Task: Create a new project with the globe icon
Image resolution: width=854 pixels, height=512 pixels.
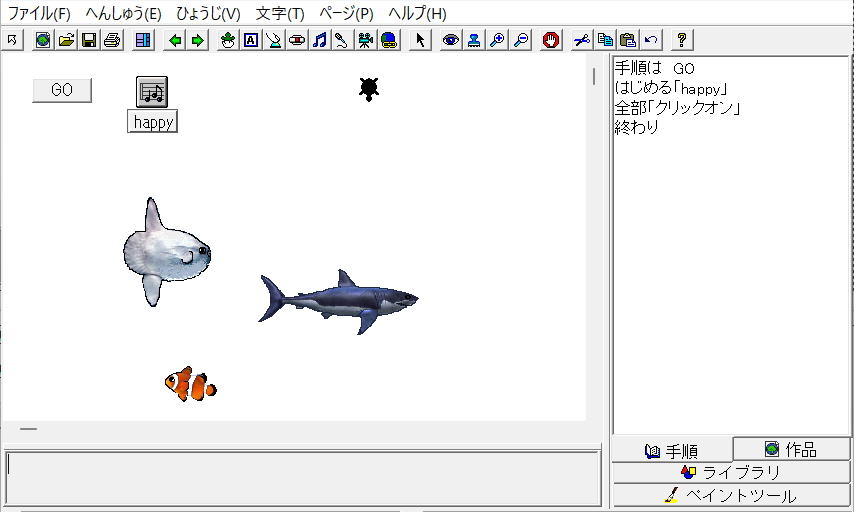Action: (43, 40)
